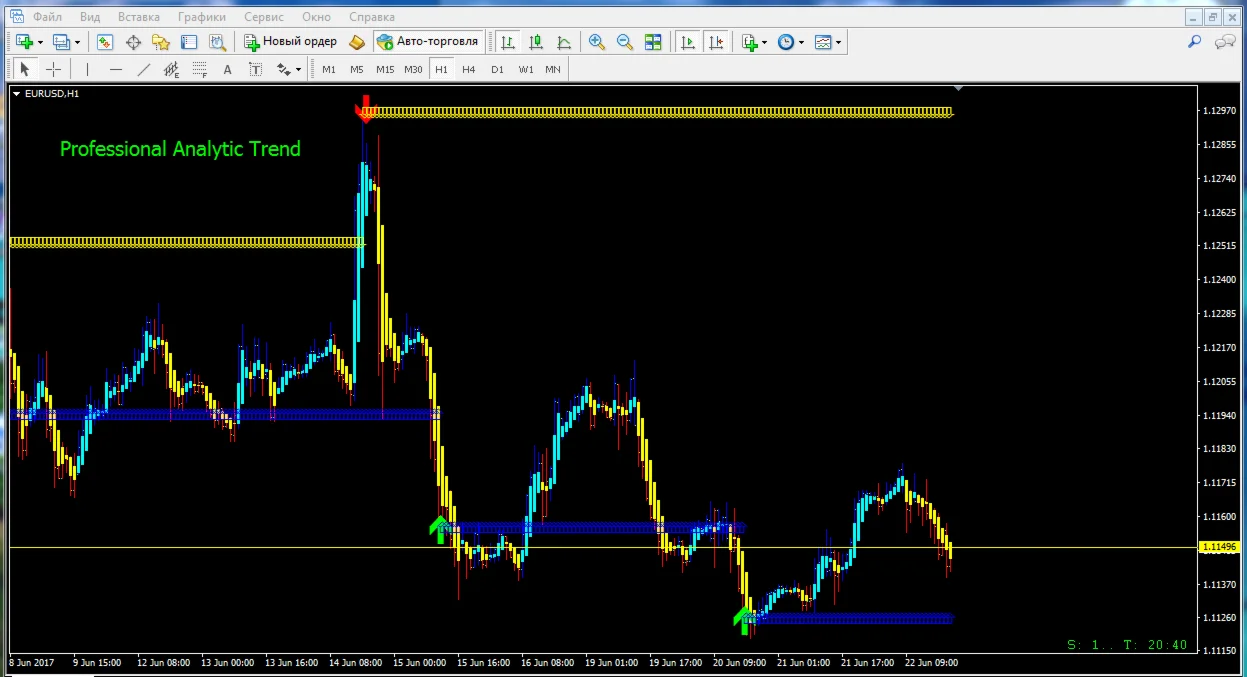
Task: Expand the Profiles dropdown arrow
Action: click(x=77, y=42)
